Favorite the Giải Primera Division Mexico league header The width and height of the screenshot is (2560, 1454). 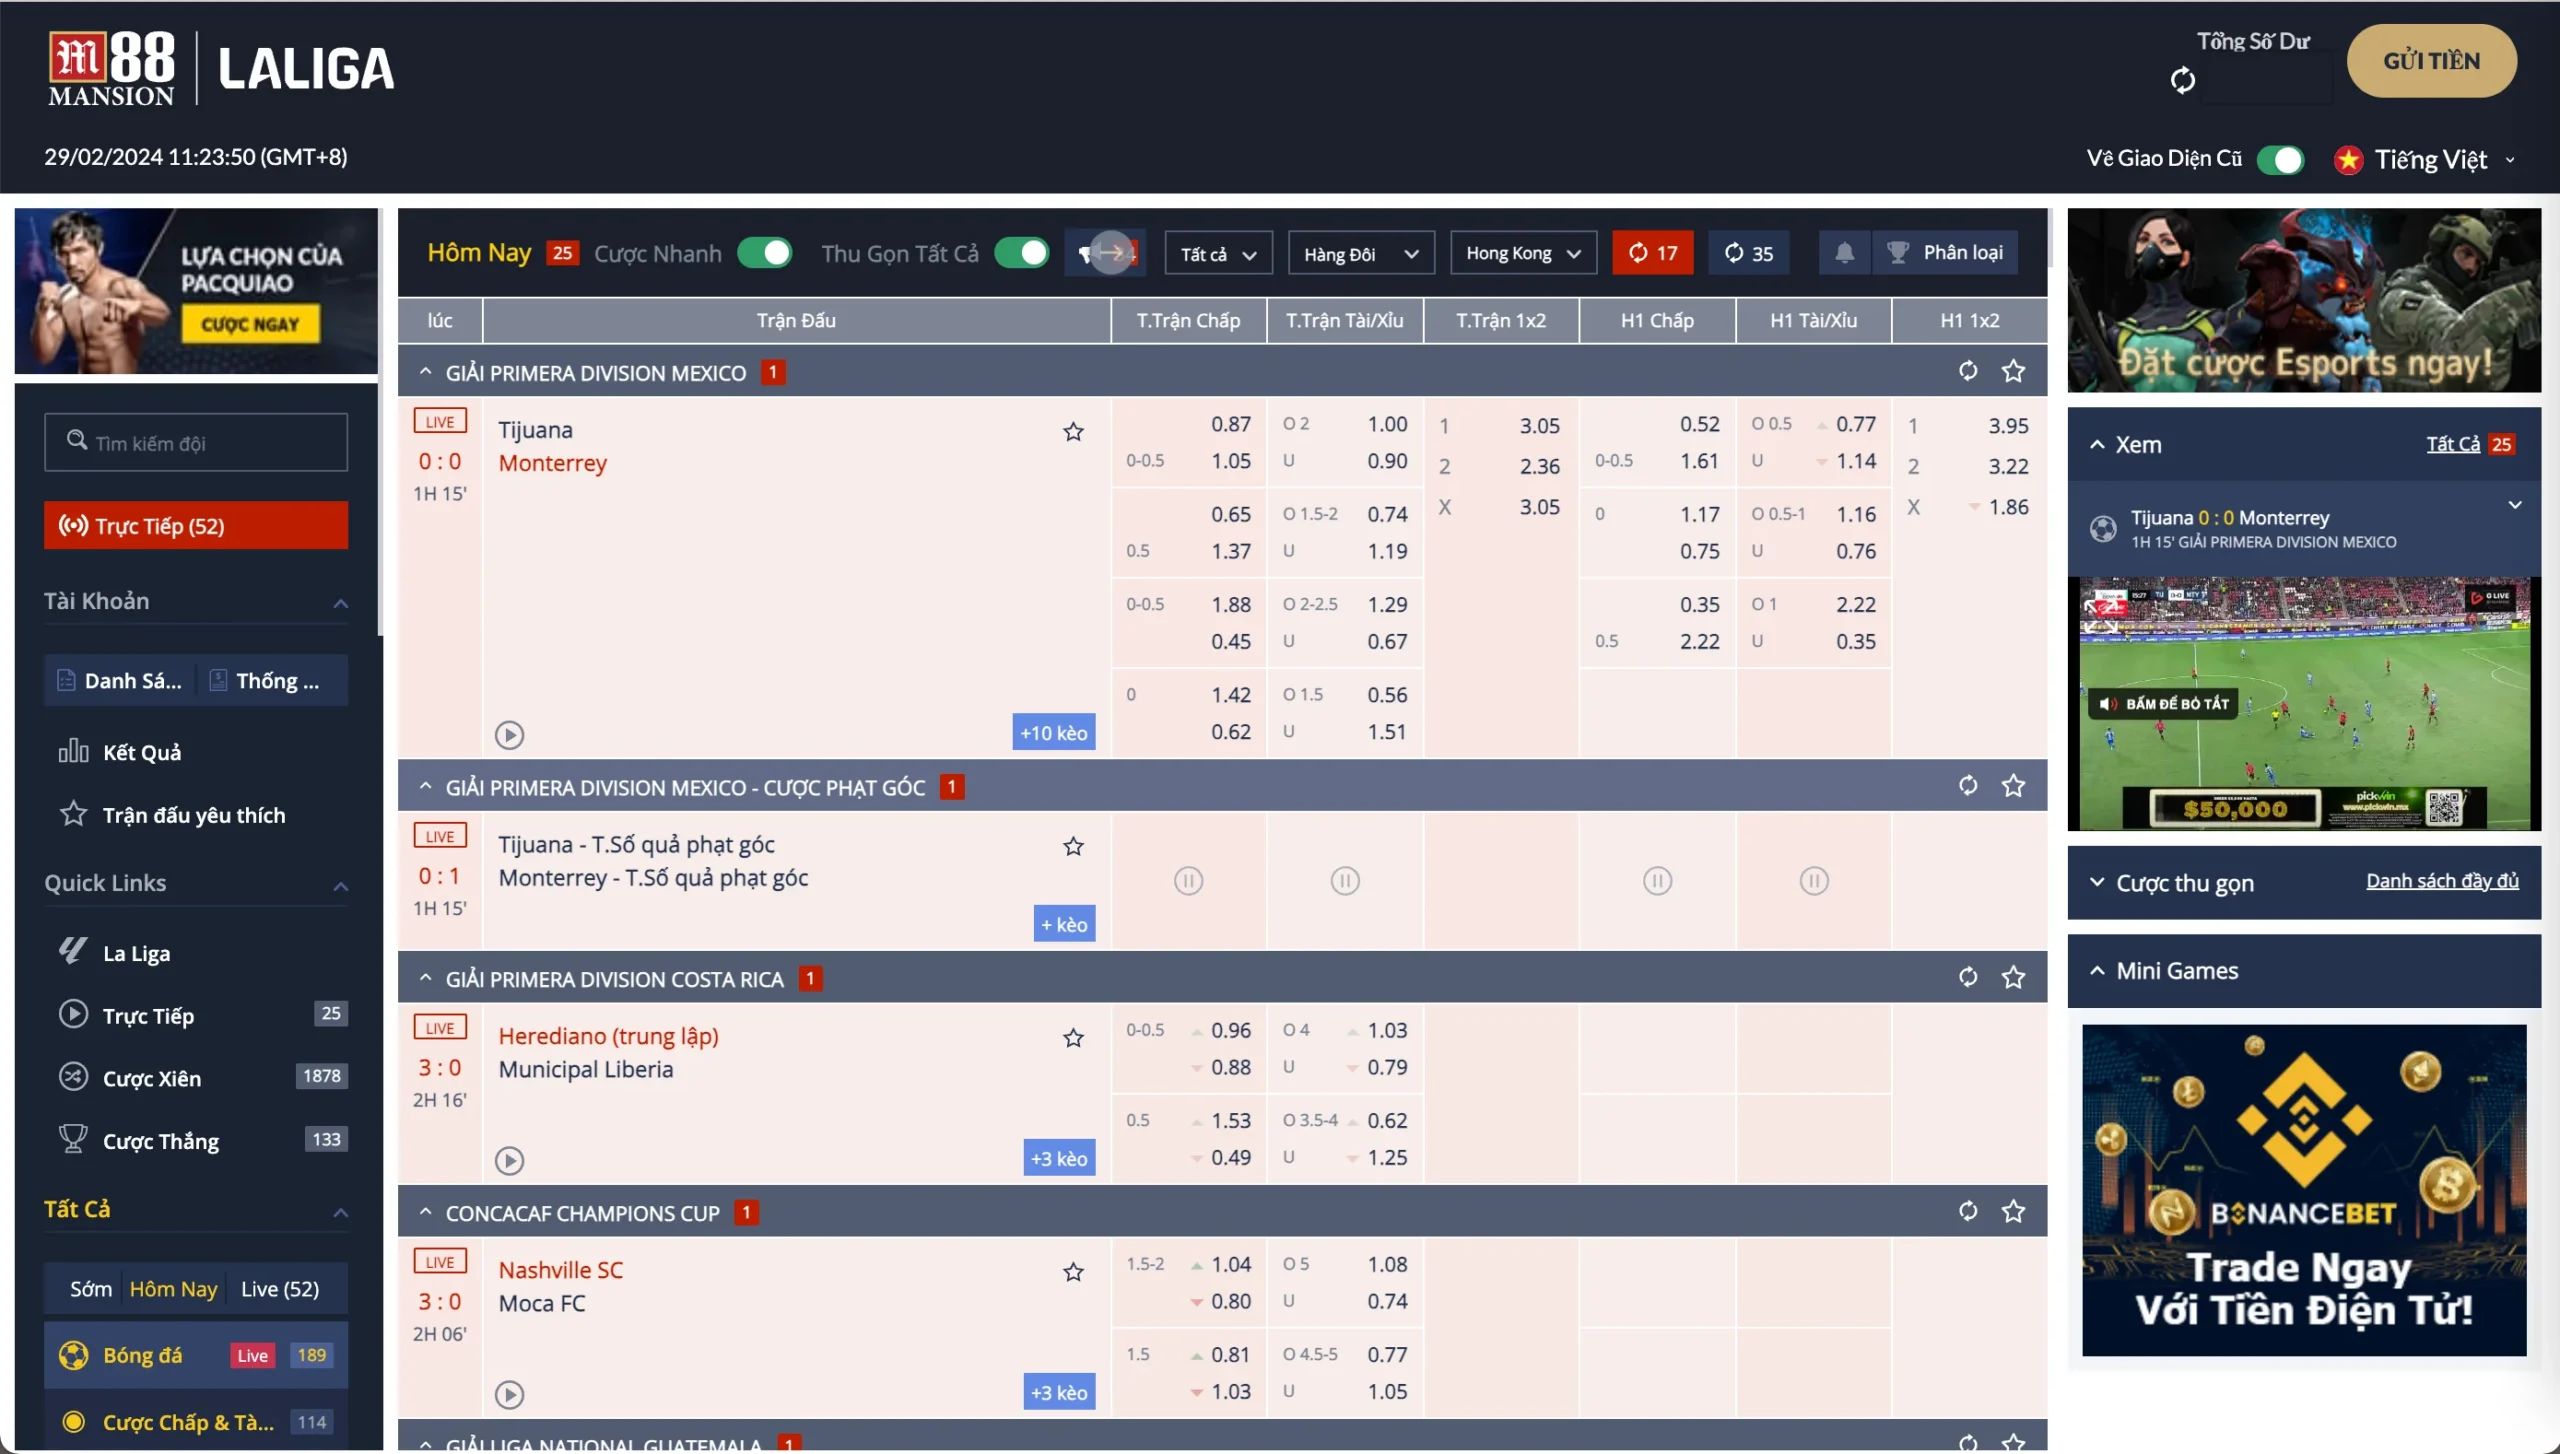2013,372
